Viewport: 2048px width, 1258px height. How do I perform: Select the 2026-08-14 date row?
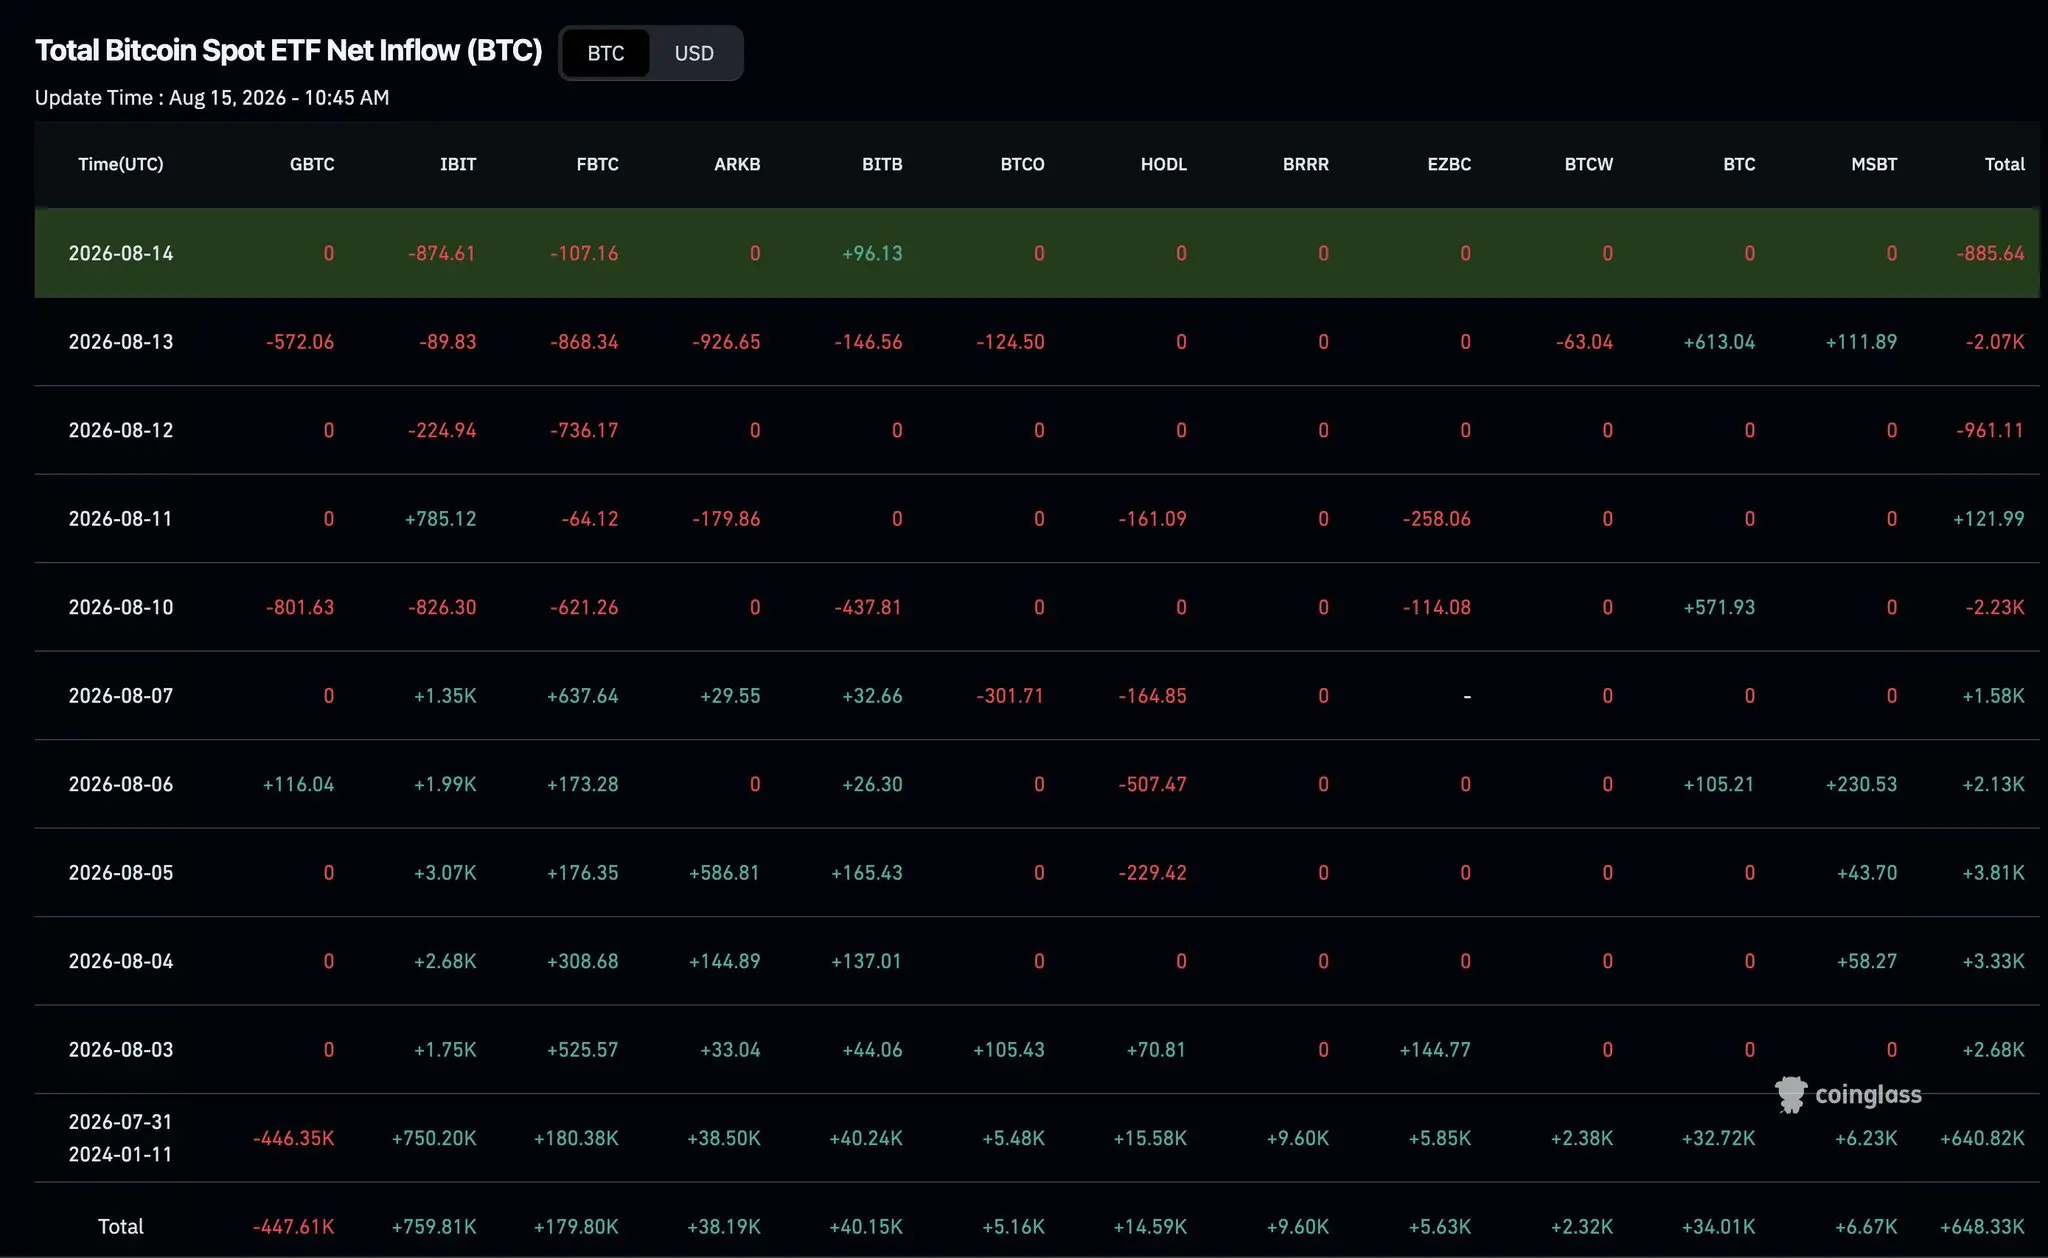pyautogui.click(x=1037, y=253)
